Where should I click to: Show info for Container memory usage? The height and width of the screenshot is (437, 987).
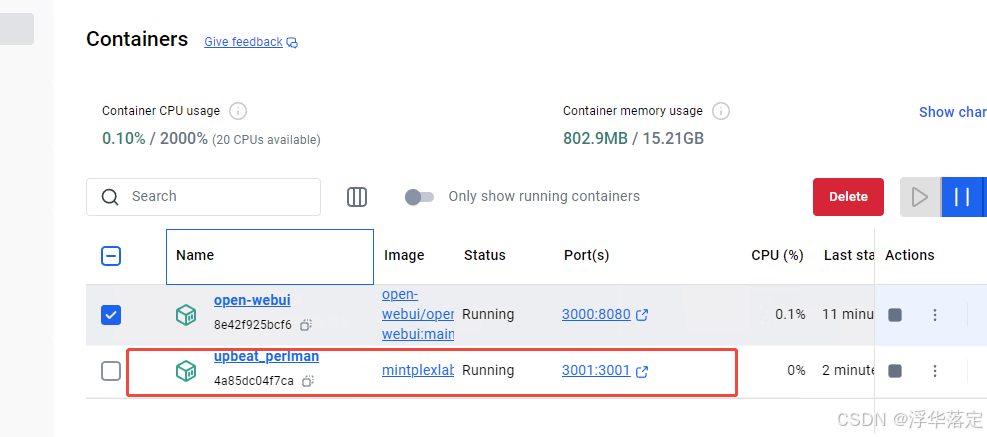[x=721, y=111]
